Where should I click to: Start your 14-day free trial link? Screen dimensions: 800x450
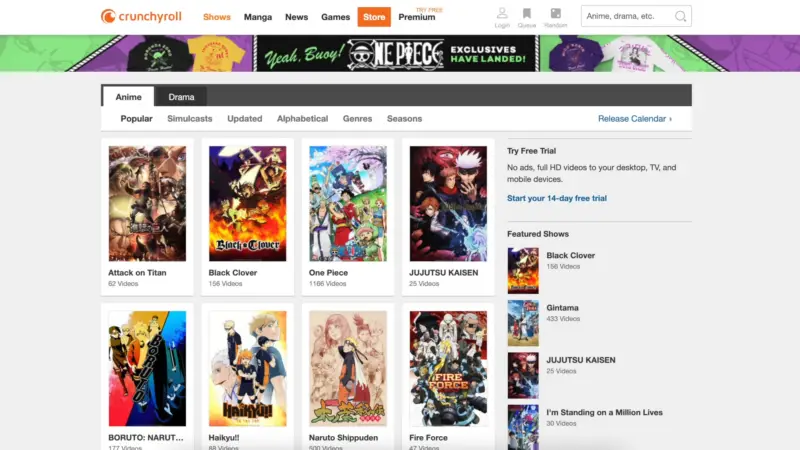coord(556,198)
